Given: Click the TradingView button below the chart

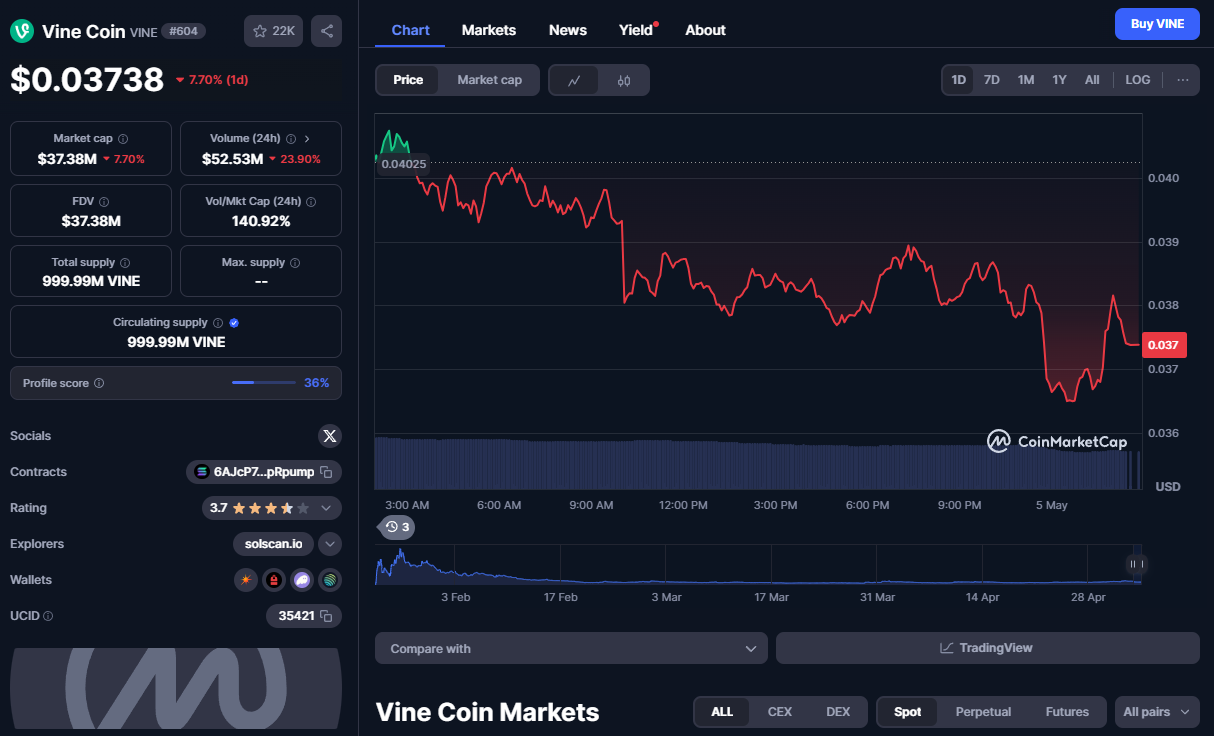Looking at the screenshot, I should click(x=987, y=647).
